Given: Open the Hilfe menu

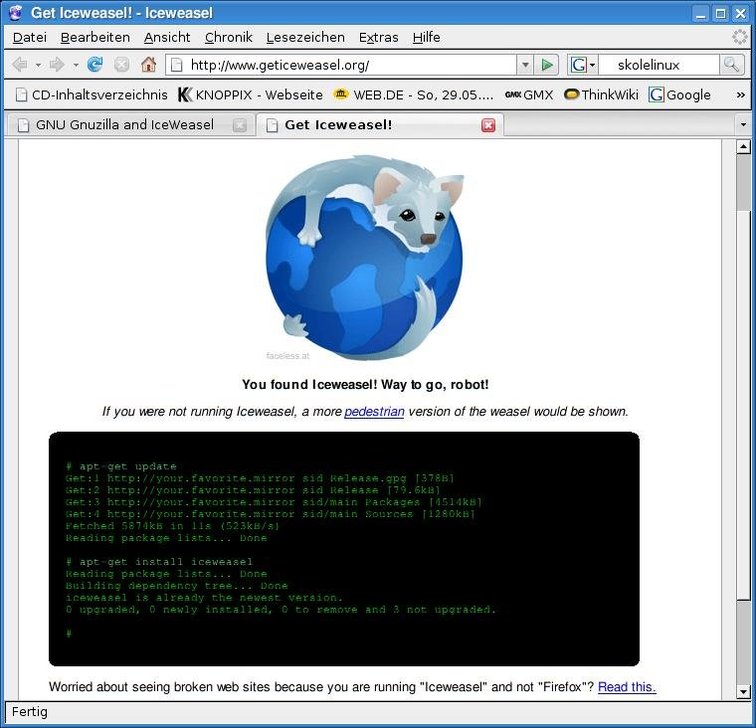Looking at the screenshot, I should click(x=426, y=37).
